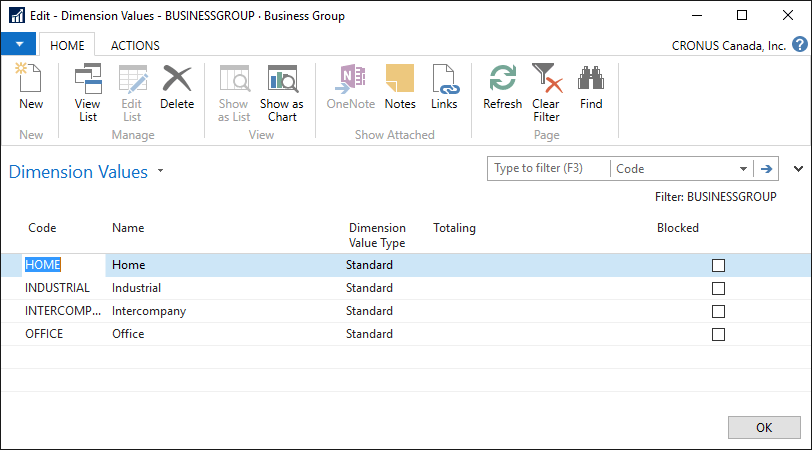Open the Code filter field dropdown
Image resolution: width=812 pixels, height=450 pixels.
click(x=743, y=169)
